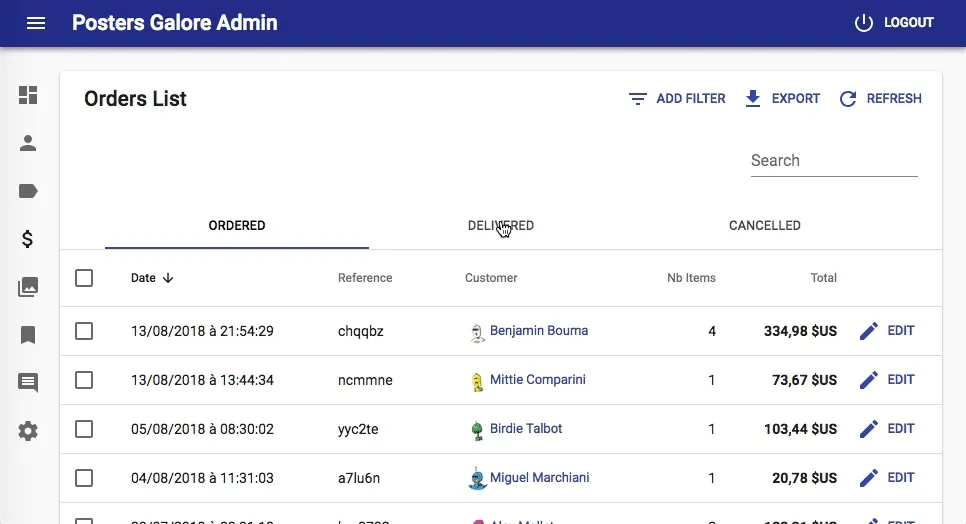
Task: Click the download icon beside Export
Action: point(753,99)
